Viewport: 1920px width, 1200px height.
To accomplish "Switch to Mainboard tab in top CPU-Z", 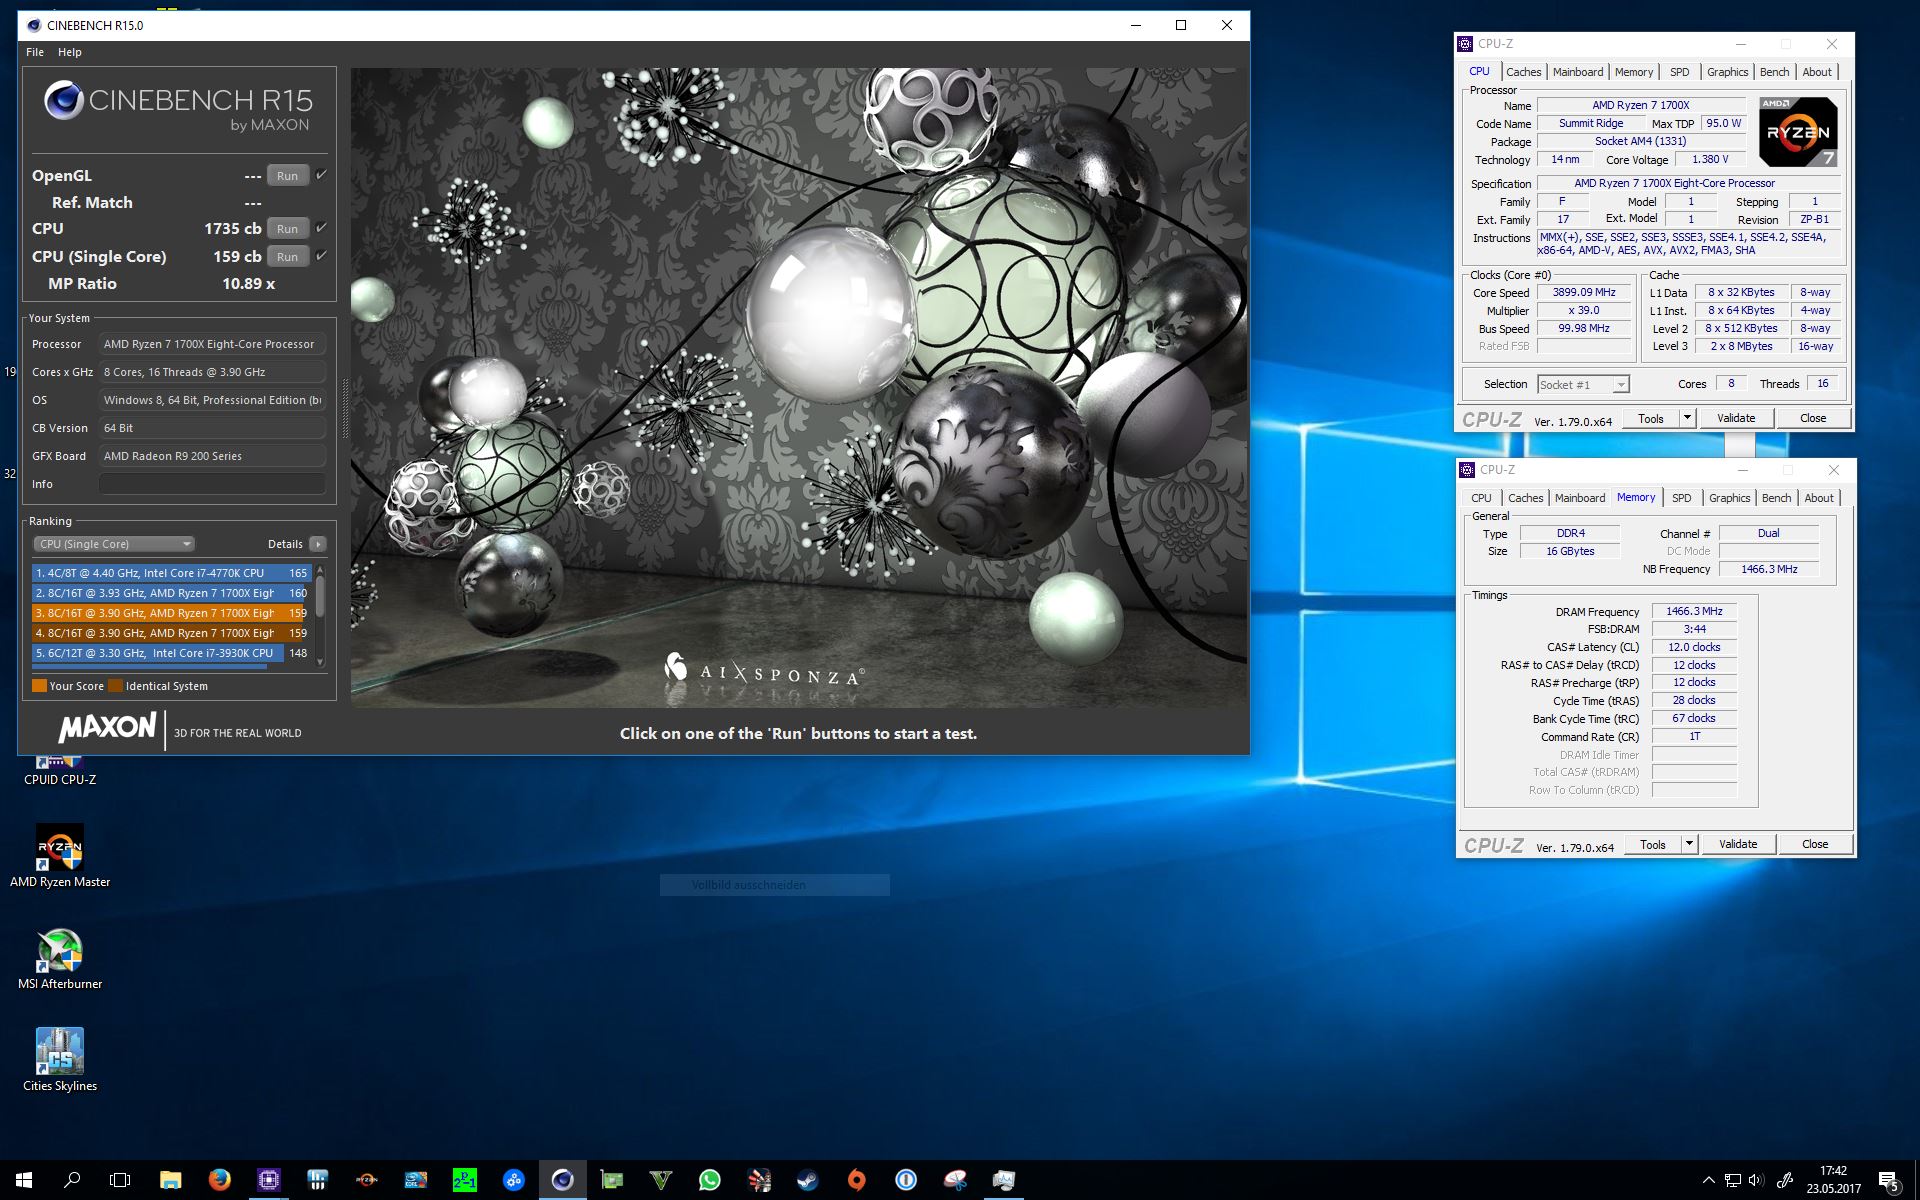I will [x=1577, y=72].
